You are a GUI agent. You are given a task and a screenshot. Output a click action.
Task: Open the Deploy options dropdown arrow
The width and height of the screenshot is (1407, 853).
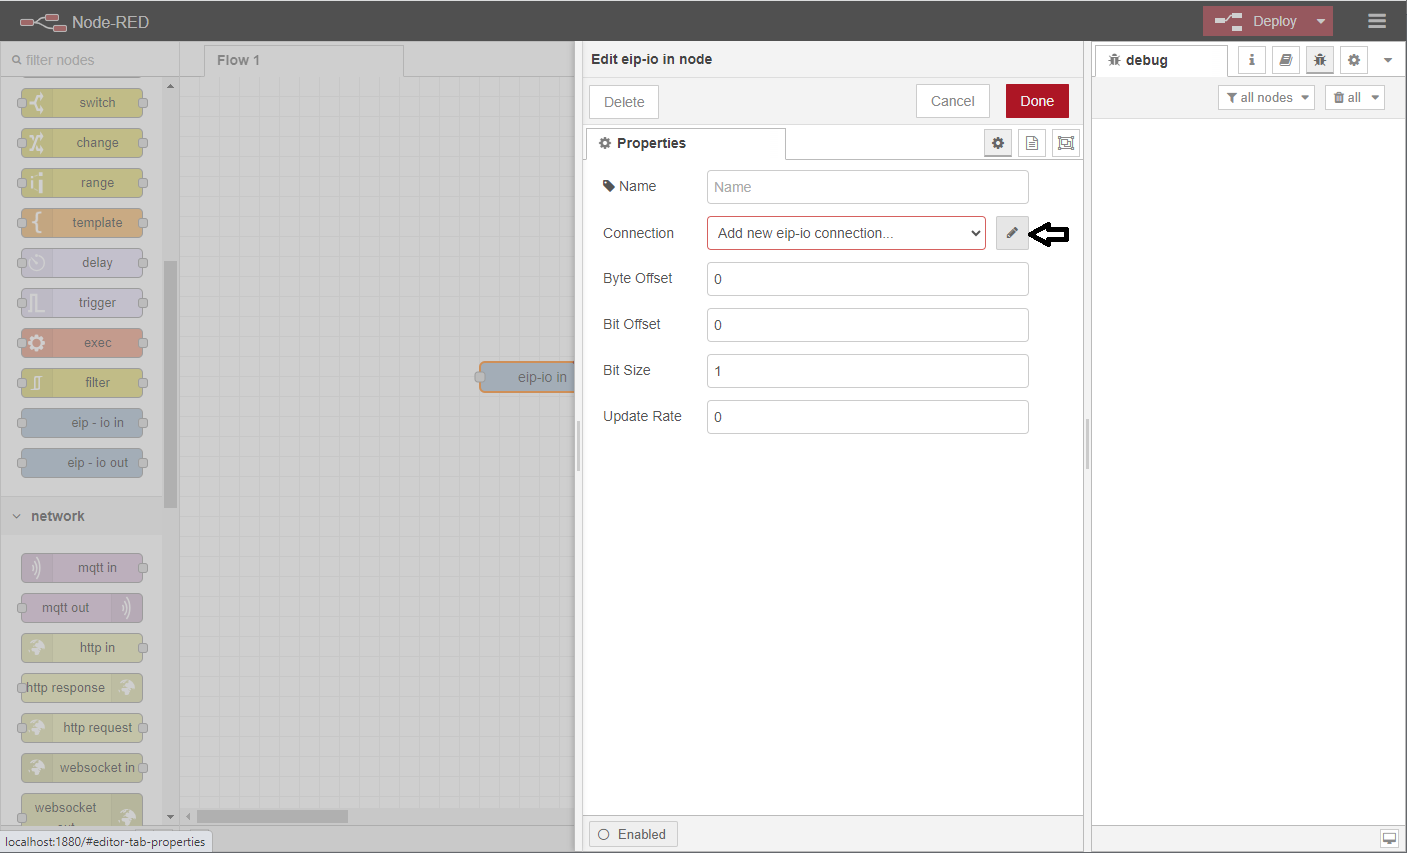pos(1321,21)
